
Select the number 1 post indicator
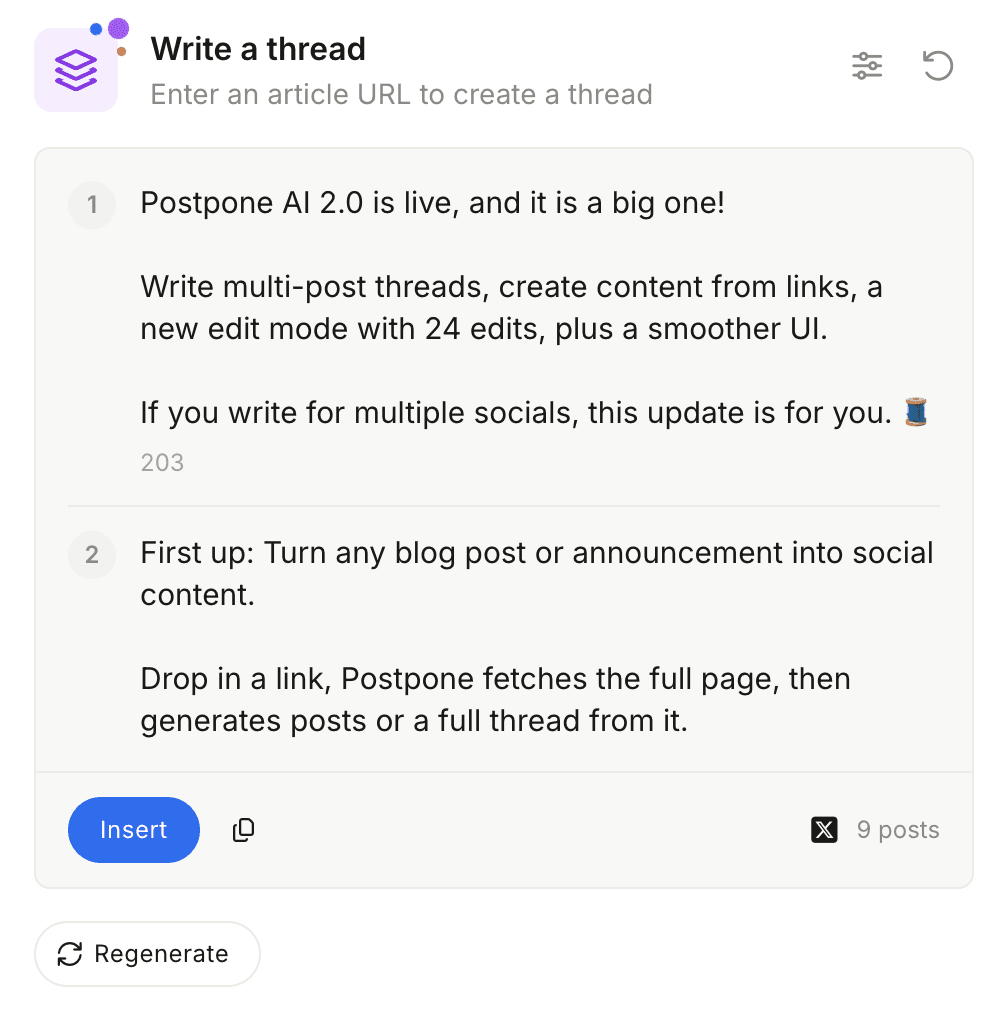[x=91, y=205]
